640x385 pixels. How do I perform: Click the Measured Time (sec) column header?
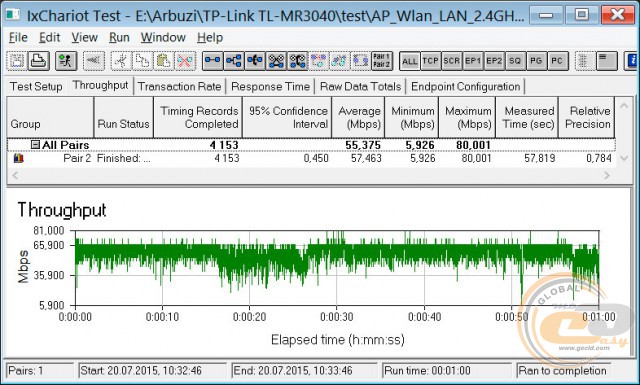pos(527,117)
